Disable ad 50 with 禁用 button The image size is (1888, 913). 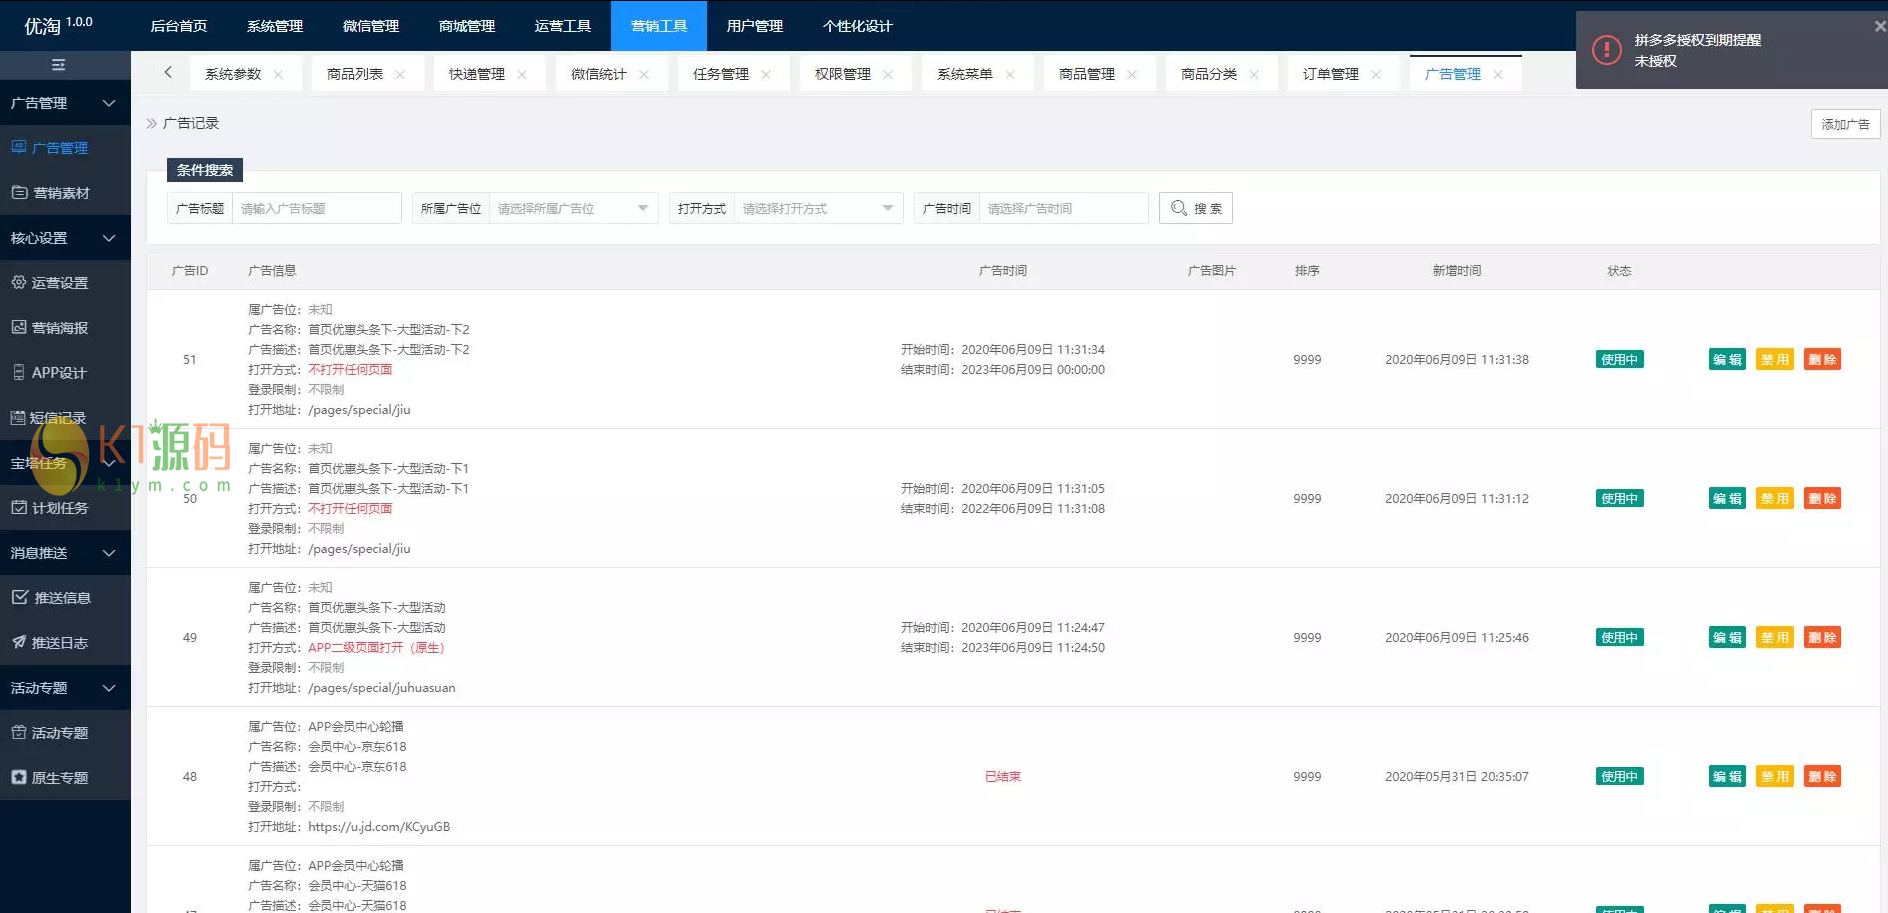1774,499
